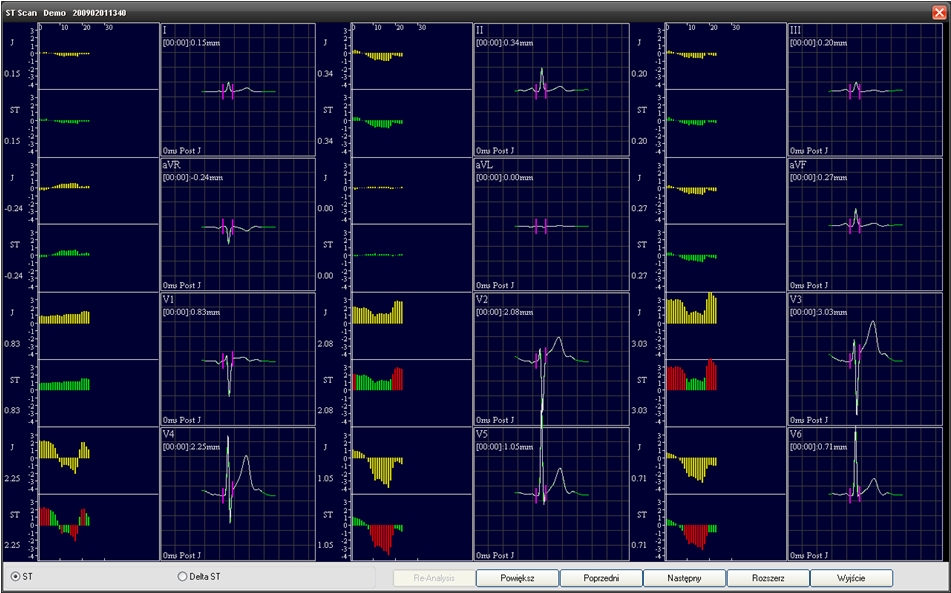Select the V4 waveform panel
Screen dimensions: 951x593
click(236, 495)
